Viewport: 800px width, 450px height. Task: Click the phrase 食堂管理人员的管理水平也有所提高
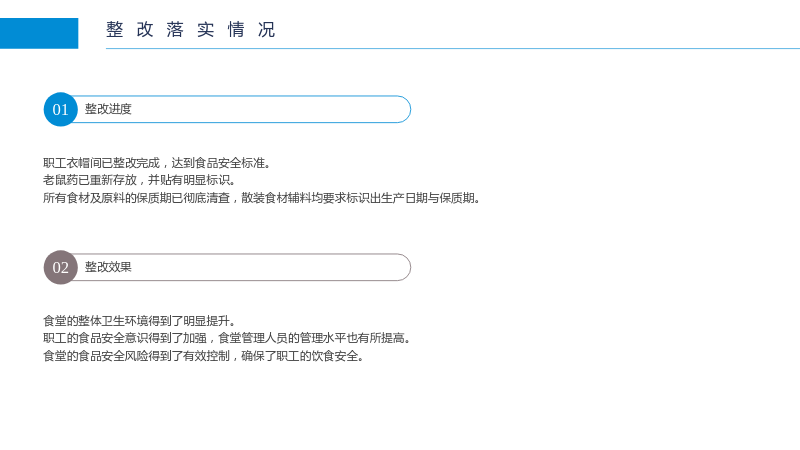(314, 338)
